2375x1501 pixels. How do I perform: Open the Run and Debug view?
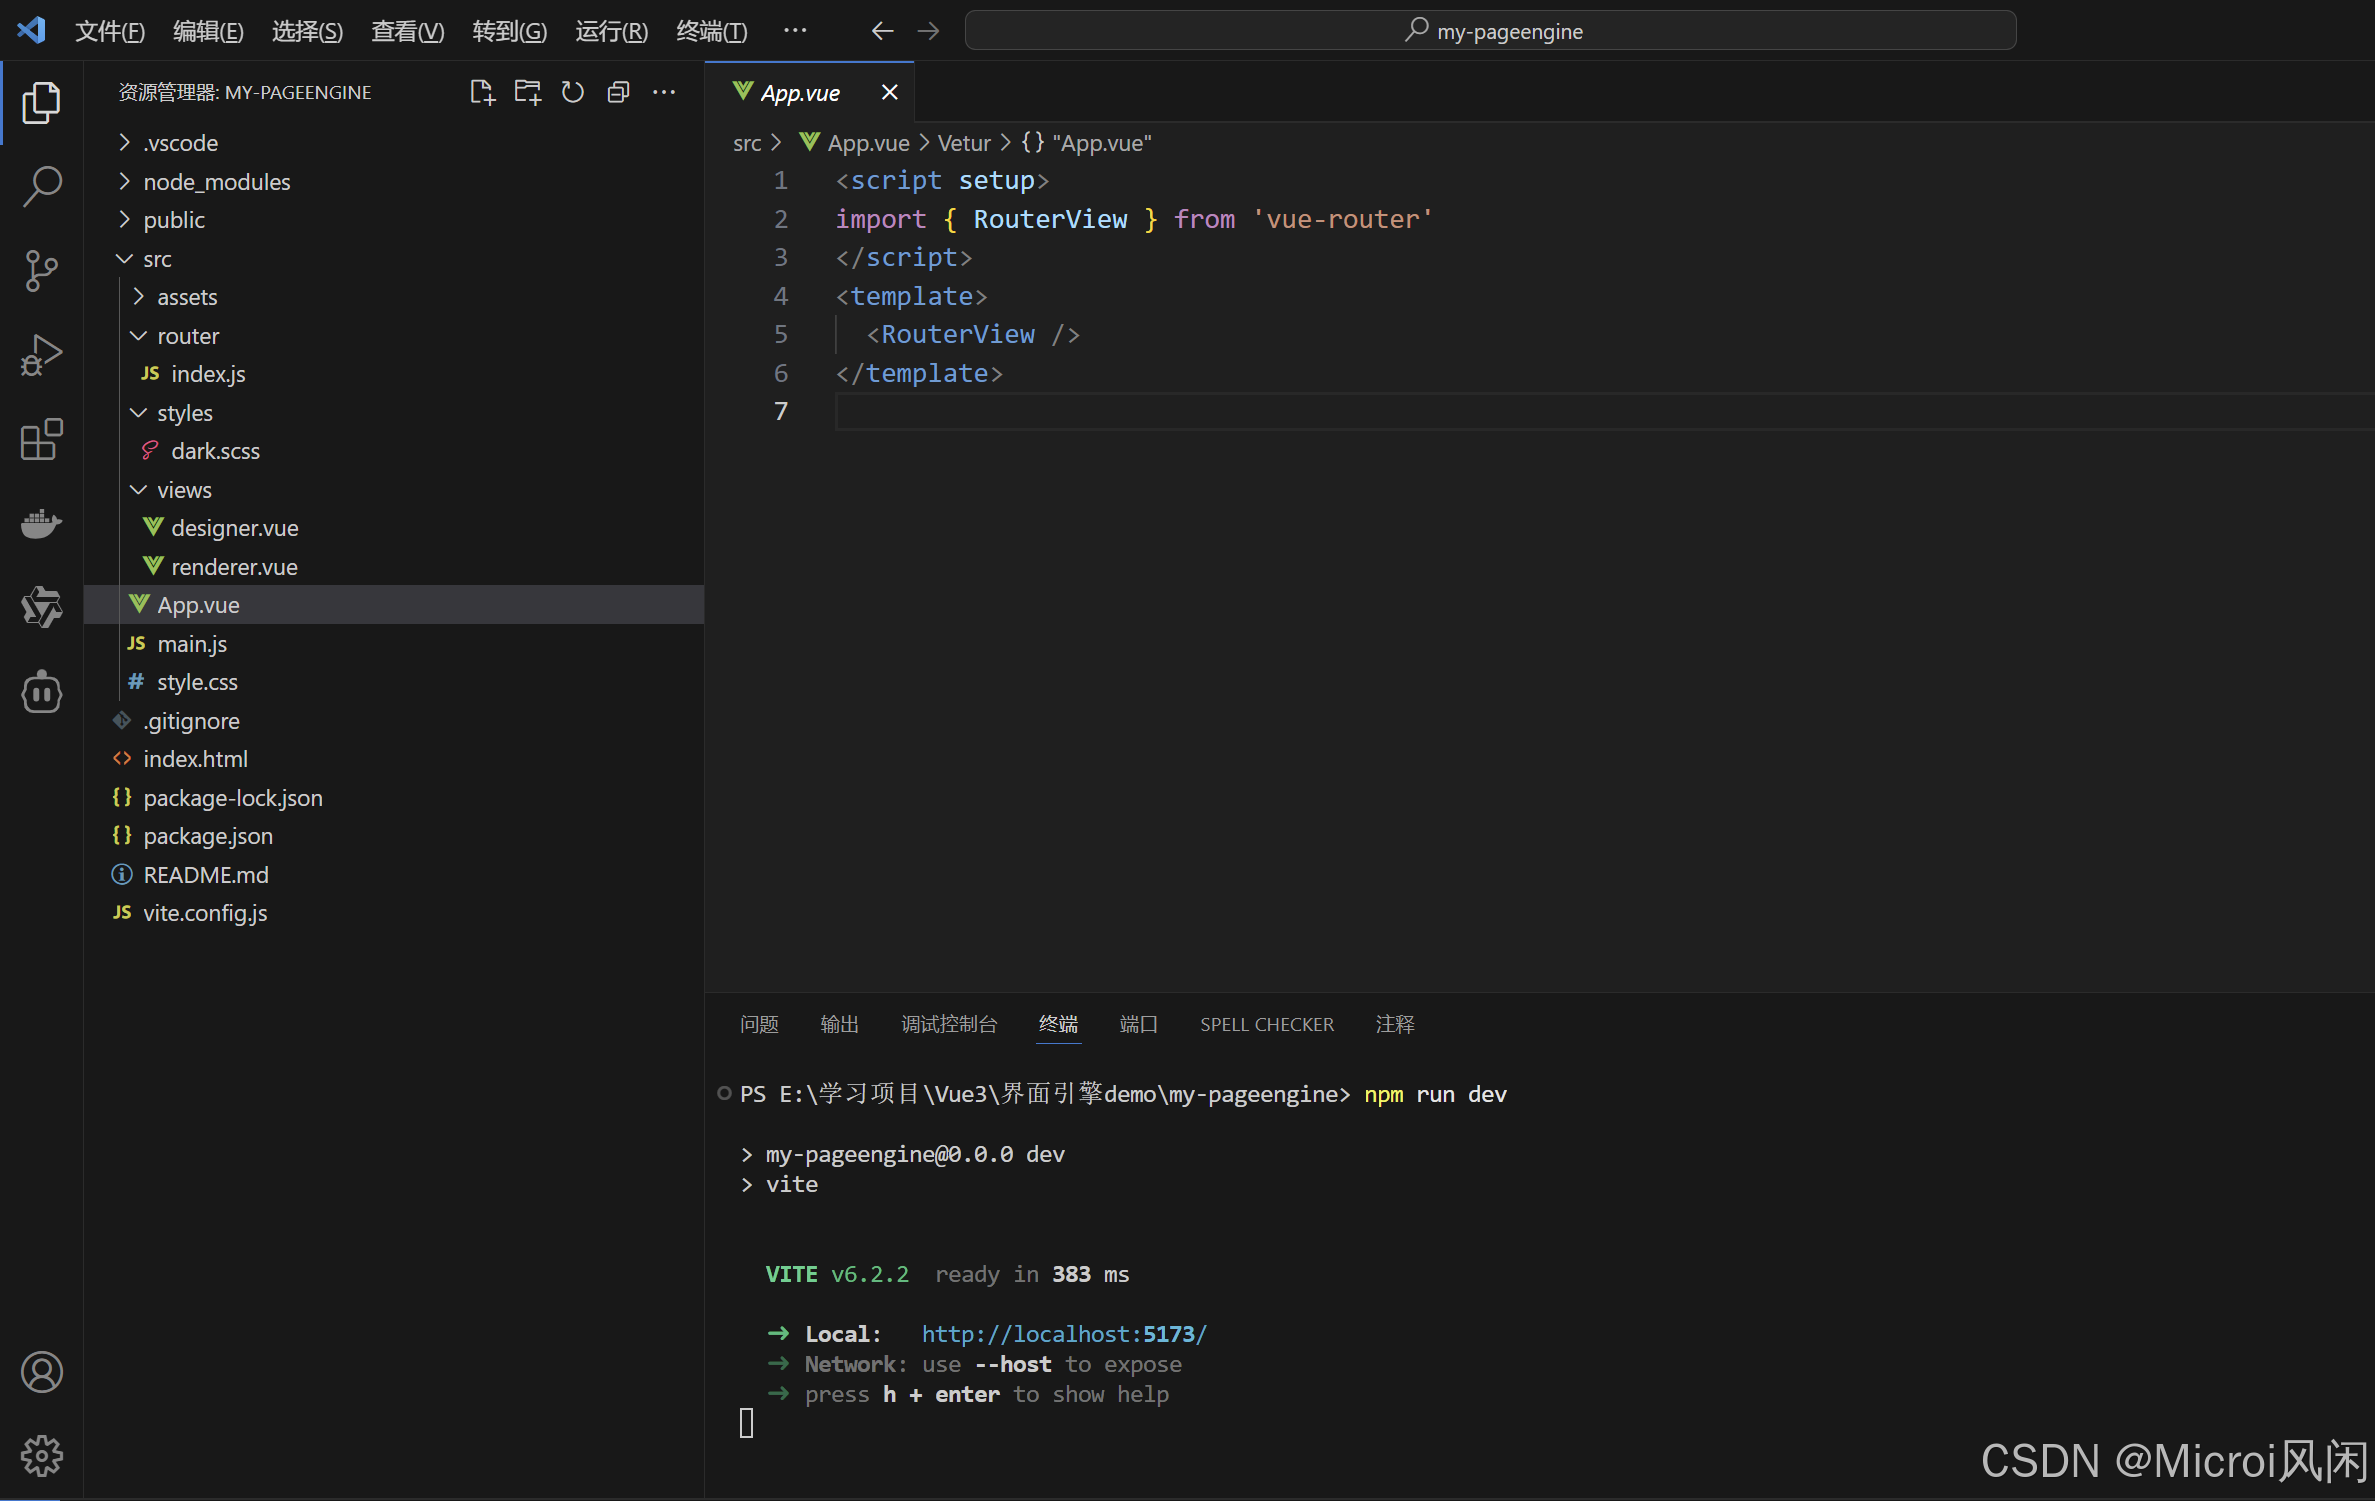click(41, 355)
